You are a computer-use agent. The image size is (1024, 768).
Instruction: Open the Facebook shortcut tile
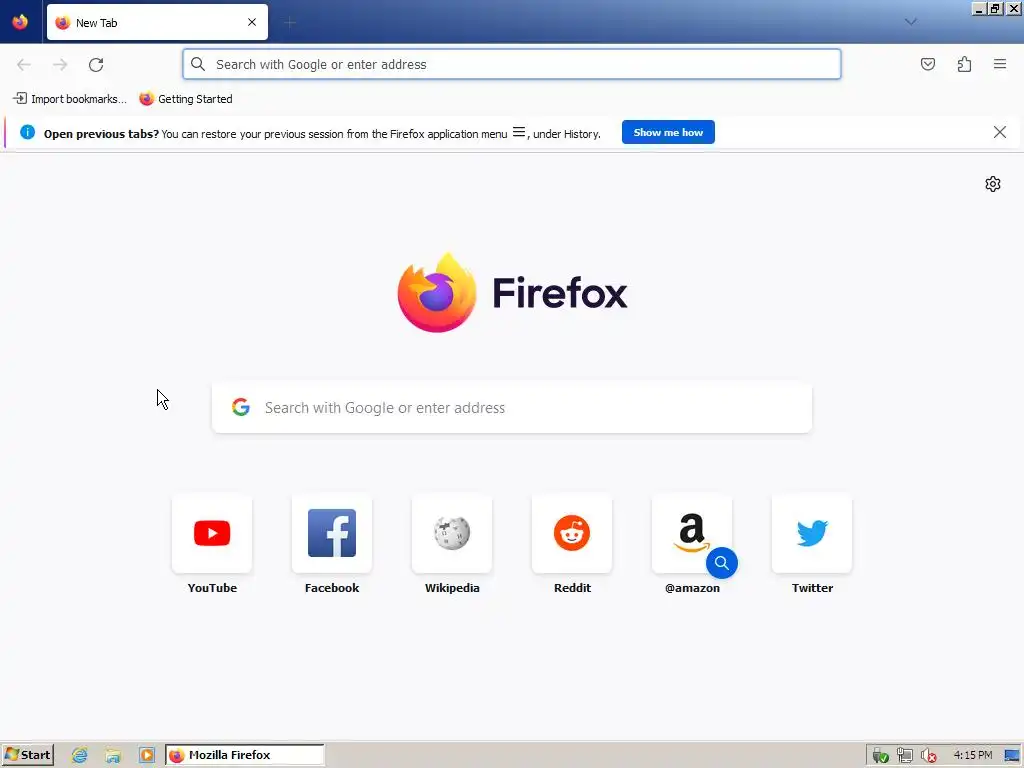(x=332, y=545)
